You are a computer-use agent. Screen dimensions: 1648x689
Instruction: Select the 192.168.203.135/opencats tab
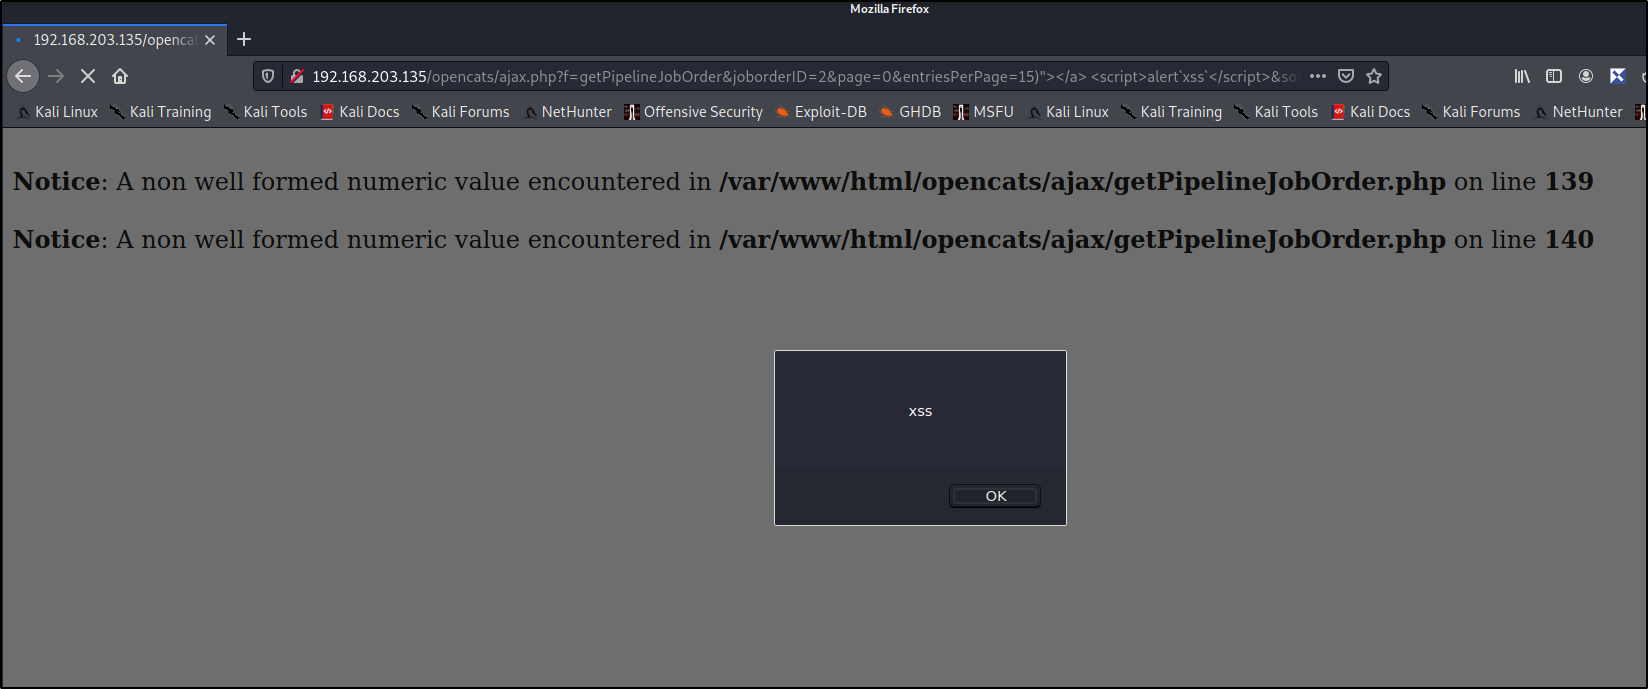click(115, 40)
